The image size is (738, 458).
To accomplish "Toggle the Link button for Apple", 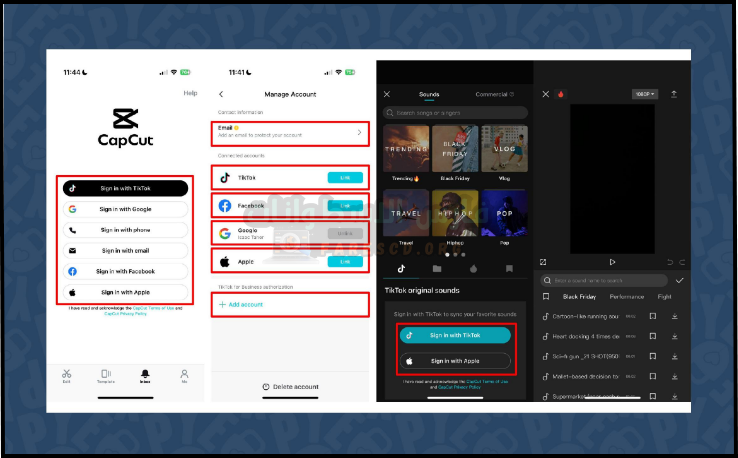I will 344,261.
